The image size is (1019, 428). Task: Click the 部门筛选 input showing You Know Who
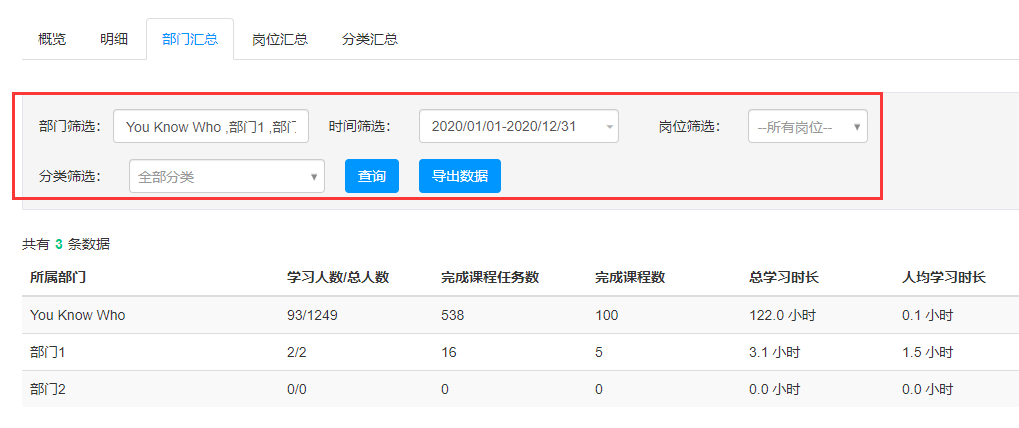(x=211, y=126)
